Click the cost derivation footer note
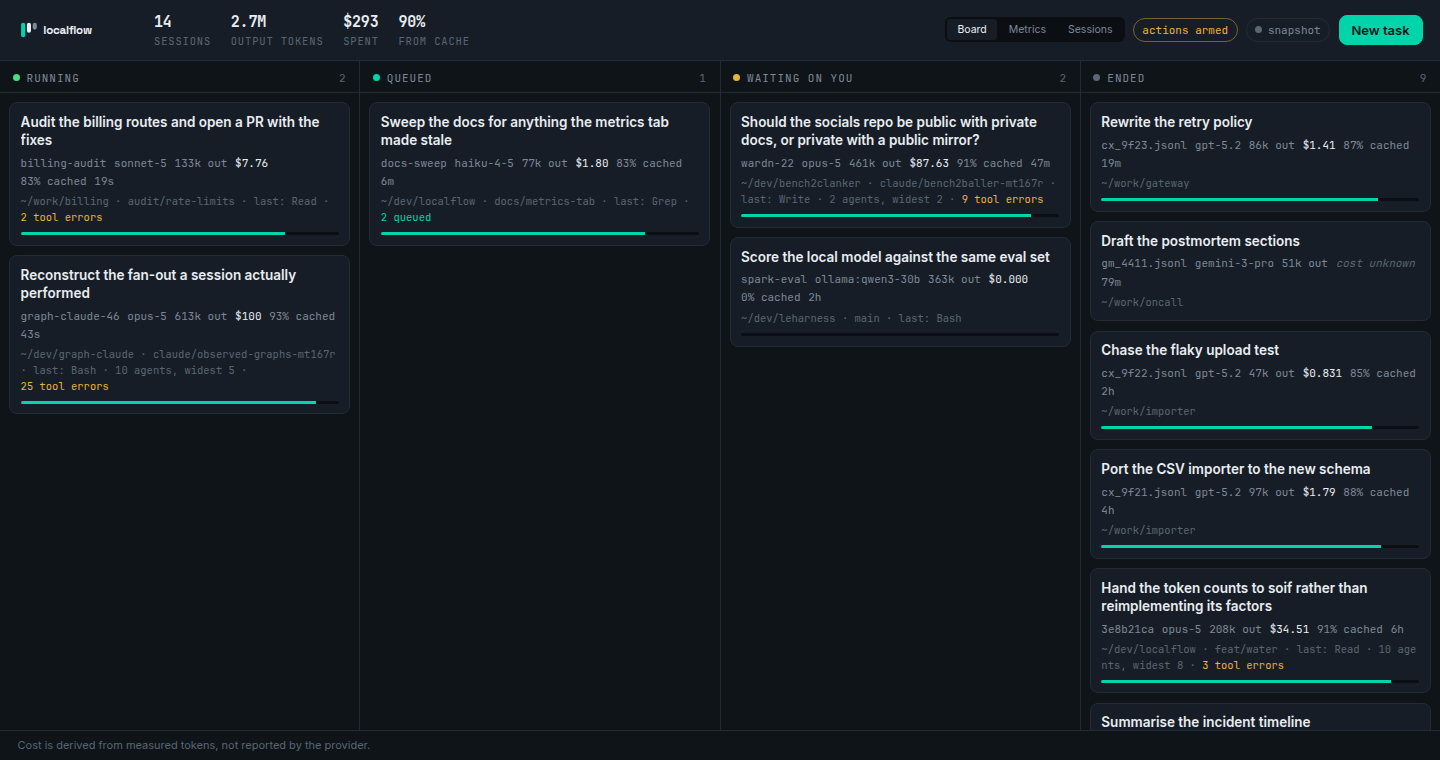1440x760 pixels. (194, 745)
